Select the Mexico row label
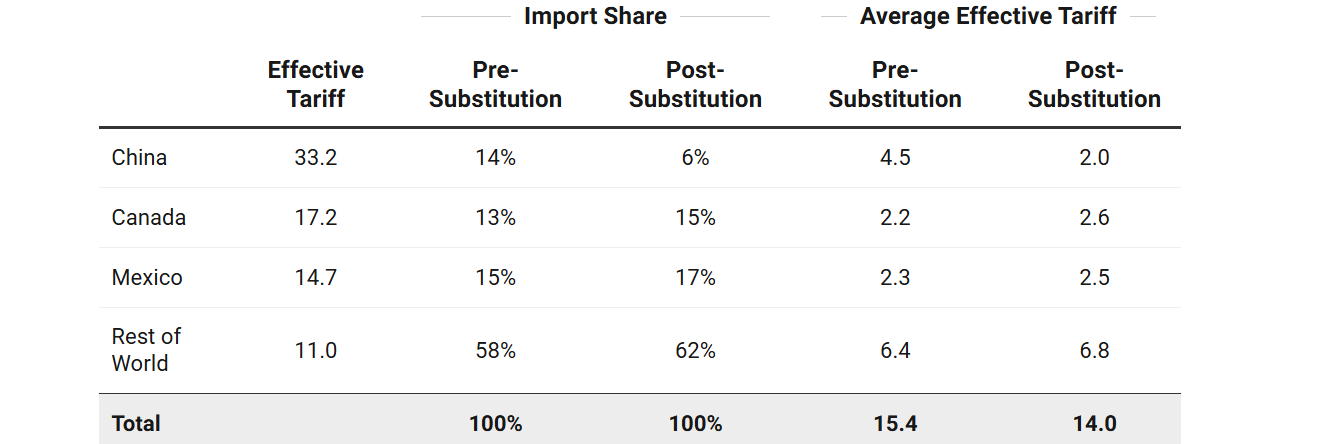Screen dimensions: 1344x444 (147, 277)
